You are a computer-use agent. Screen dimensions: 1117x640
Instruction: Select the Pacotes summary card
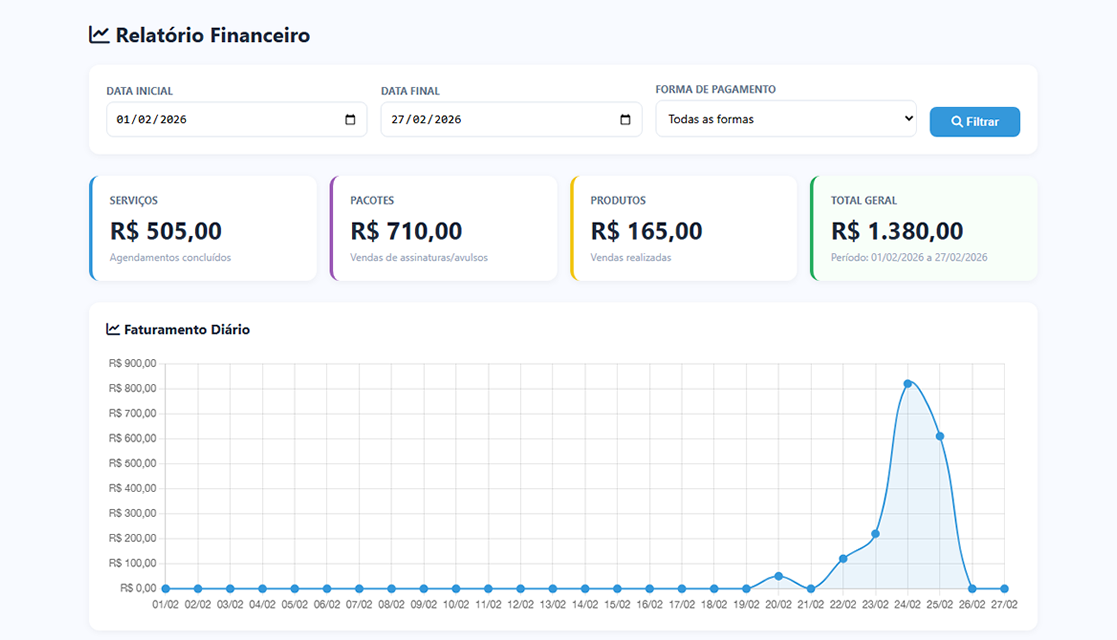click(x=444, y=228)
